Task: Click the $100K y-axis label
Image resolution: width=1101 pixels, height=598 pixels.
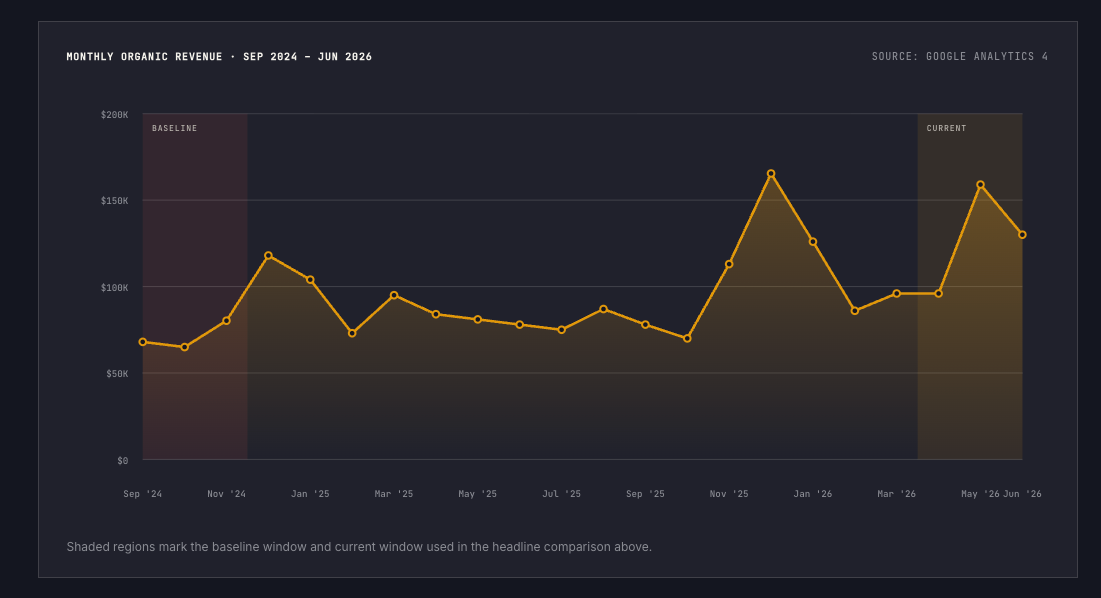Action: [114, 287]
